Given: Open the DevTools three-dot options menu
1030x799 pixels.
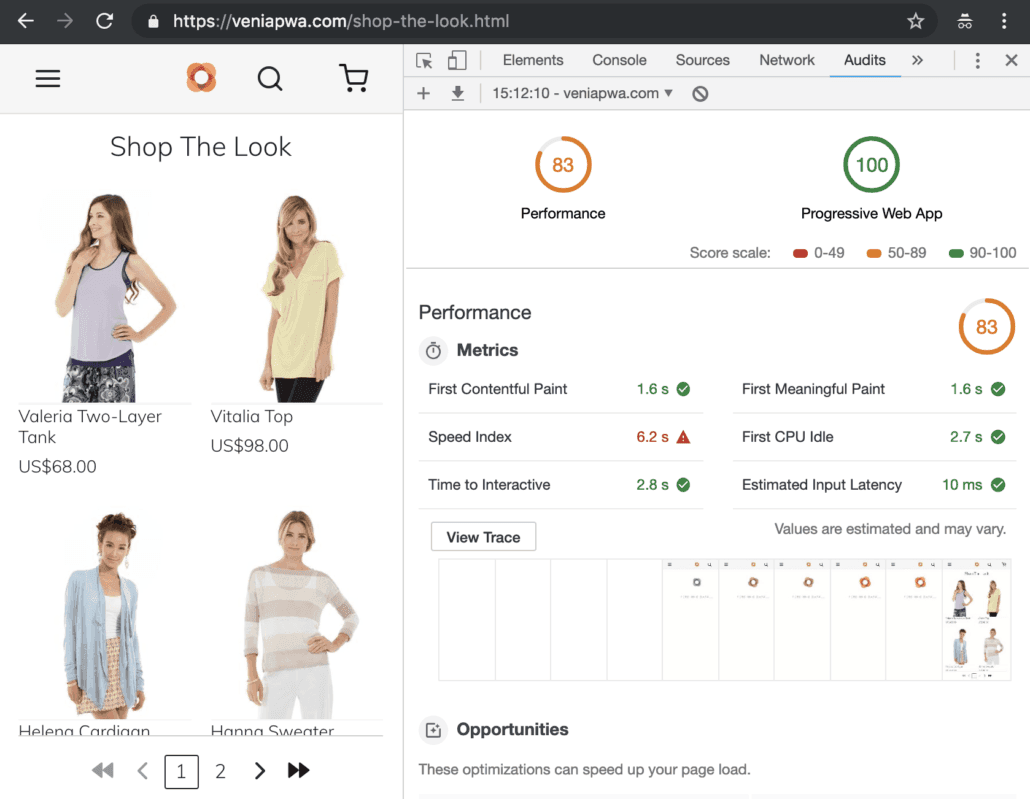Looking at the screenshot, I should coord(978,60).
